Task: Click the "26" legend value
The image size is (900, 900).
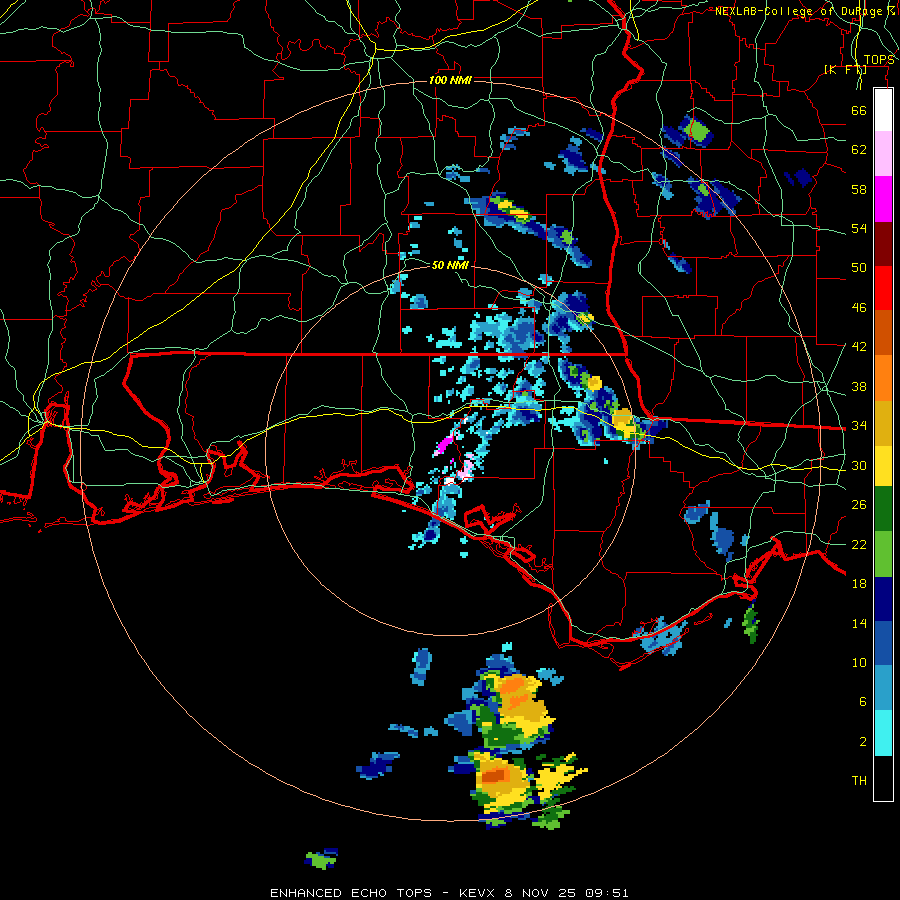Action: 859,505
